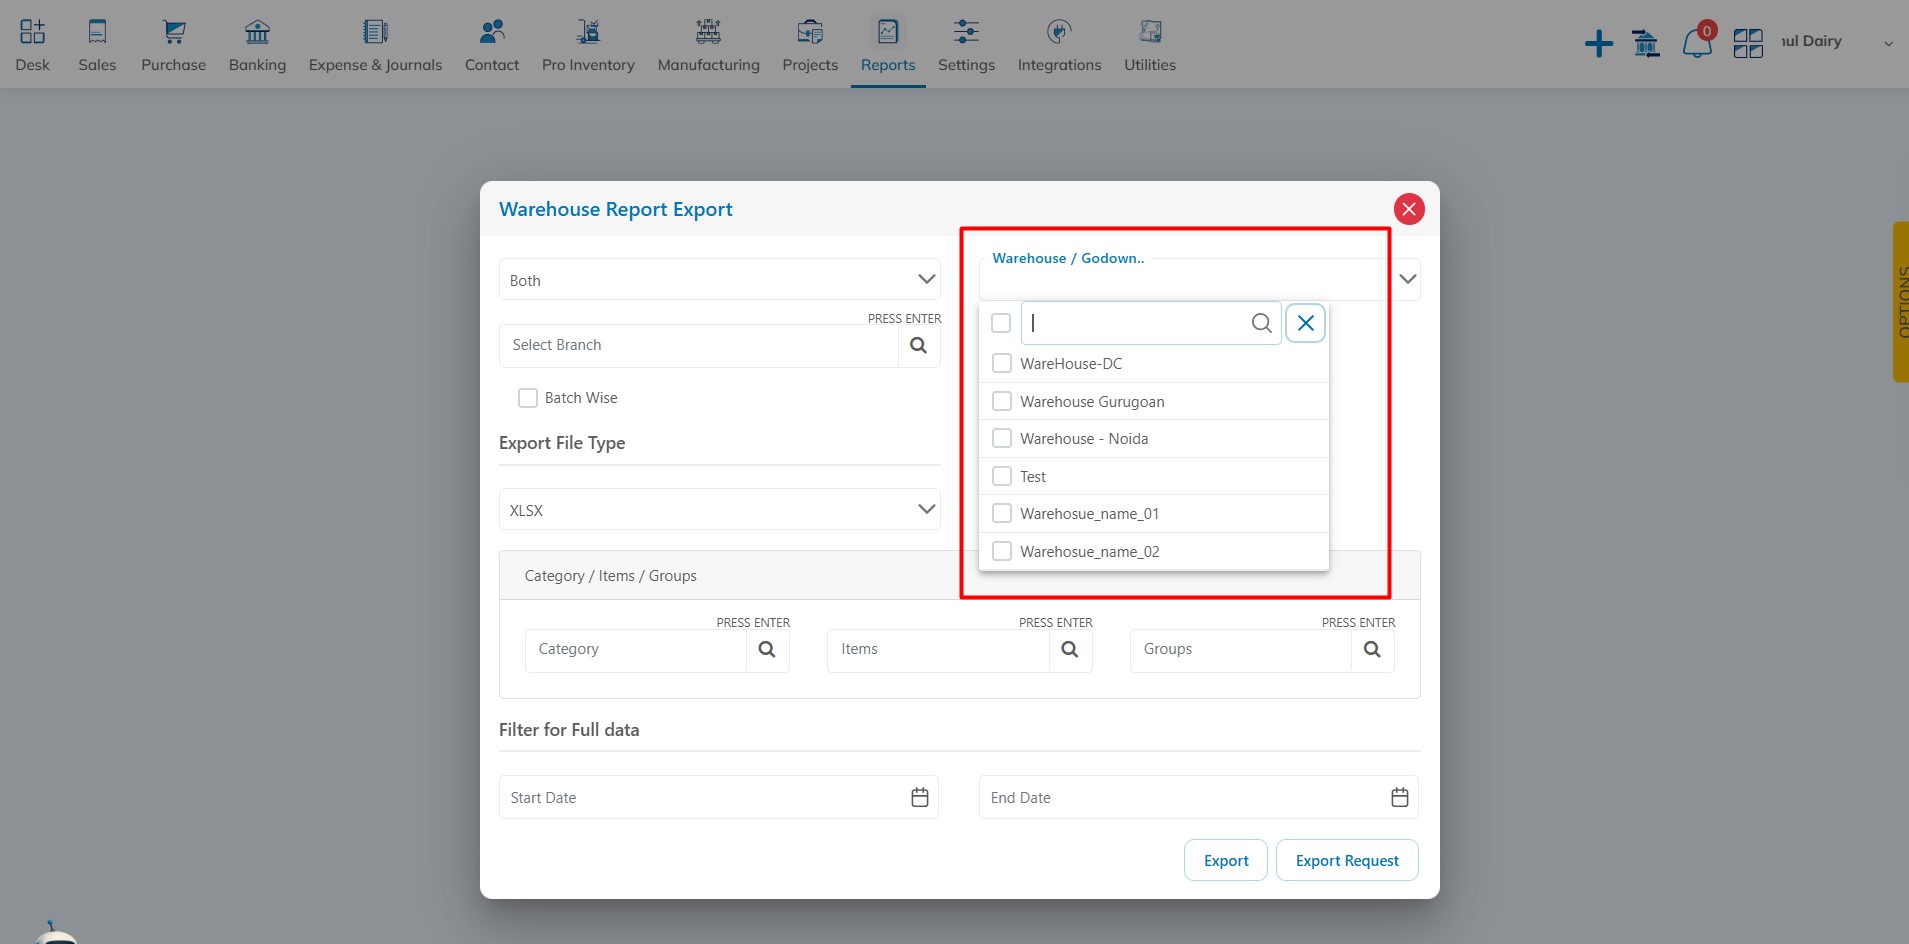Click the Groups search icon
This screenshot has height=944, width=1909.
(1372, 650)
